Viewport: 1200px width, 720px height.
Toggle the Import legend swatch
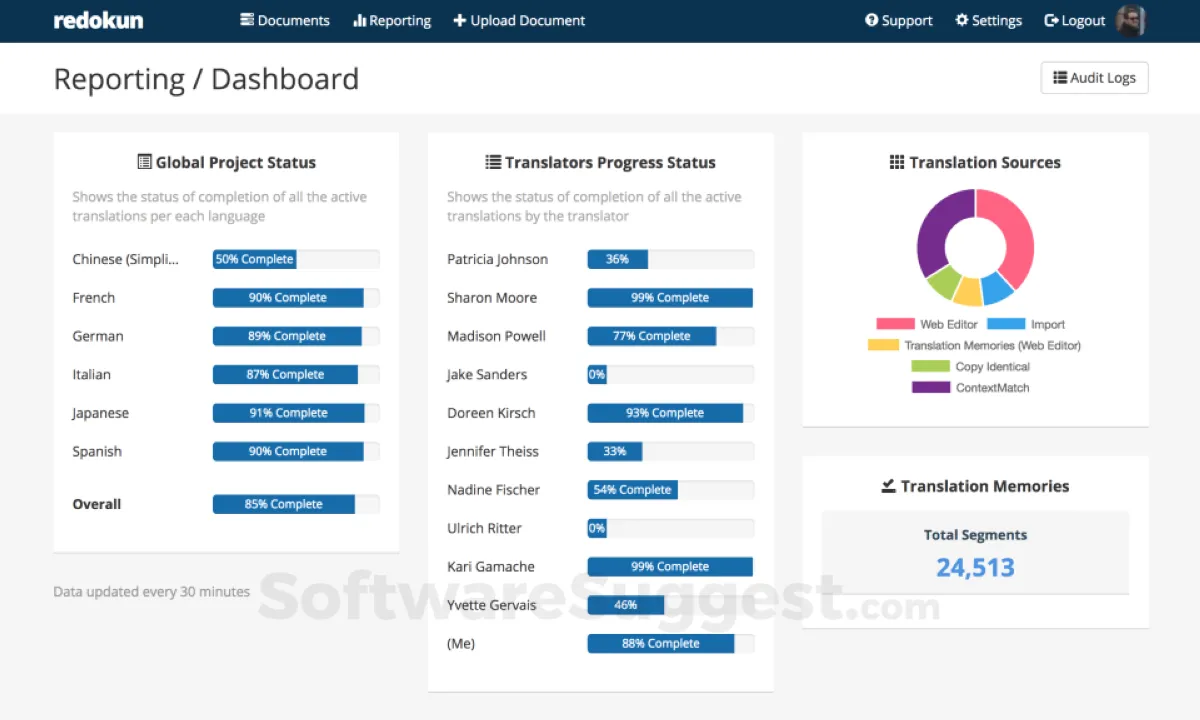(x=1006, y=324)
